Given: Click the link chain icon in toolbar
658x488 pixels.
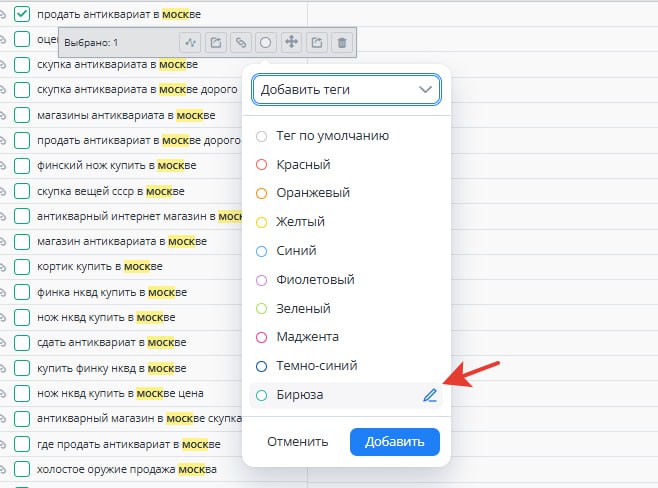Looking at the screenshot, I should 240,42.
